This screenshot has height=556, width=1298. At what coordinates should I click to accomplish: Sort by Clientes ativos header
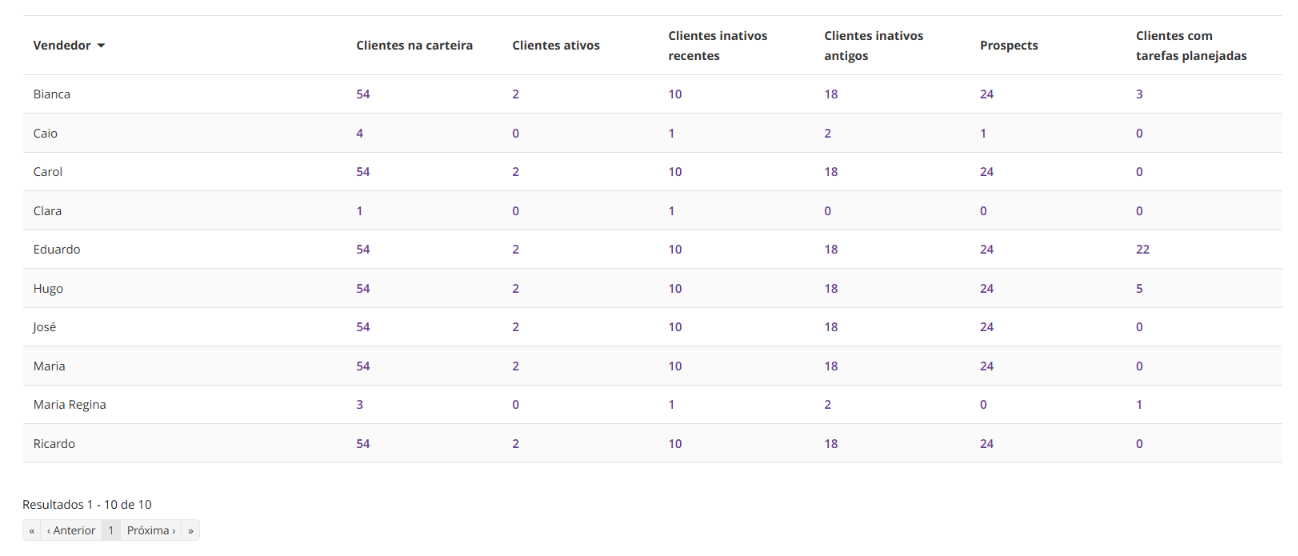[556, 46]
